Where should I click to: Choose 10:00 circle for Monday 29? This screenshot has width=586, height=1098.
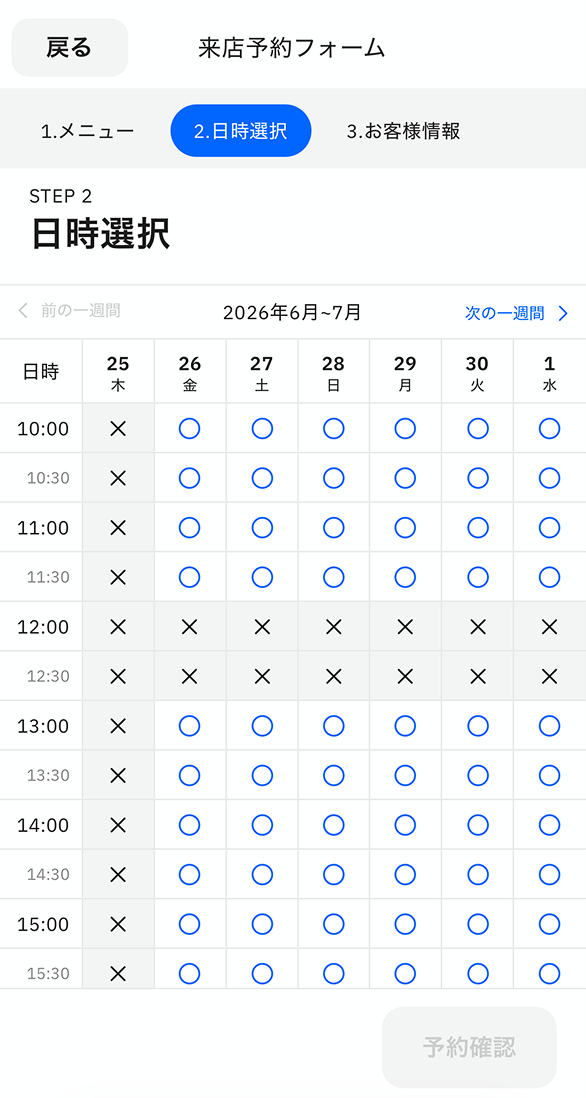coord(405,428)
